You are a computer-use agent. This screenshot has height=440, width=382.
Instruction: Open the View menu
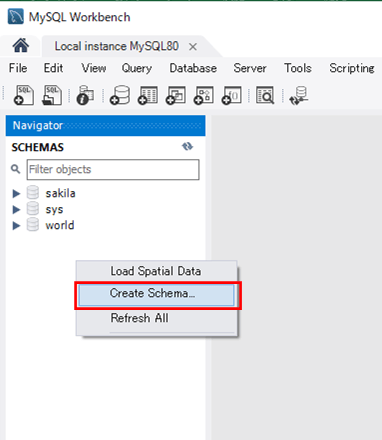pyautogui.click(x=94, y=68)
